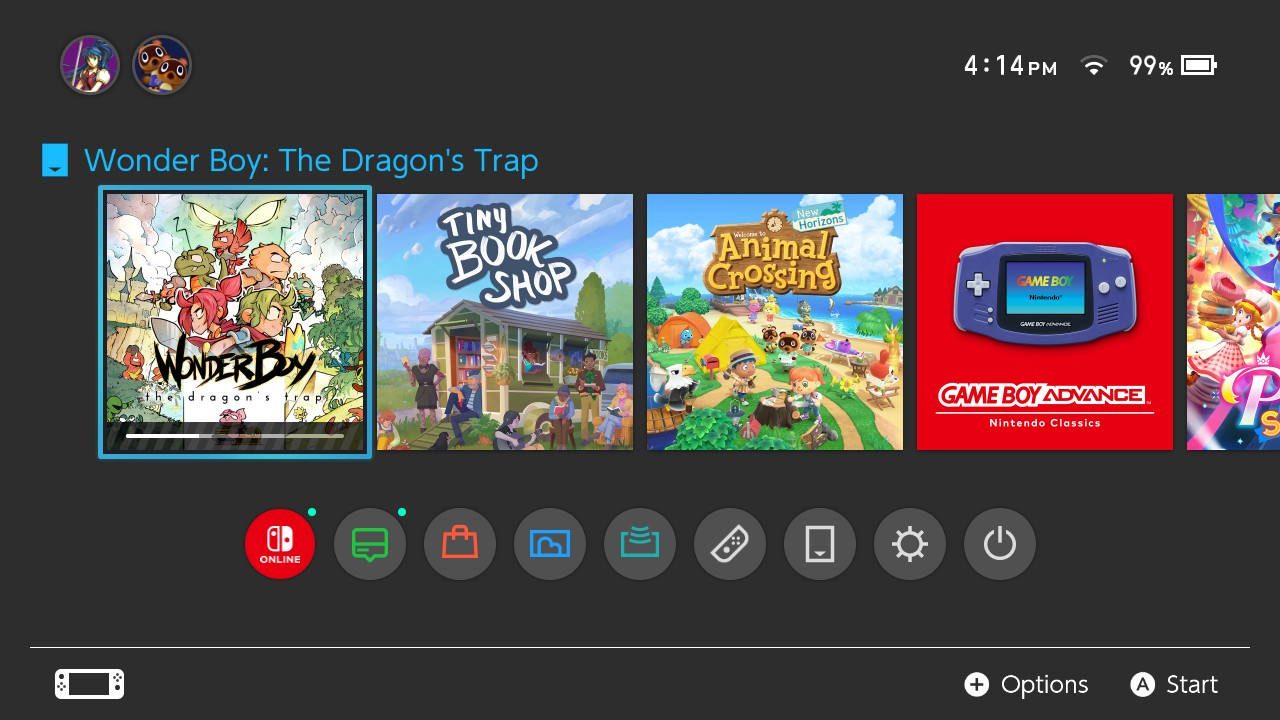1280x720 pixels.
Task: Open the GameShare icon
Action: coord(640,544)
